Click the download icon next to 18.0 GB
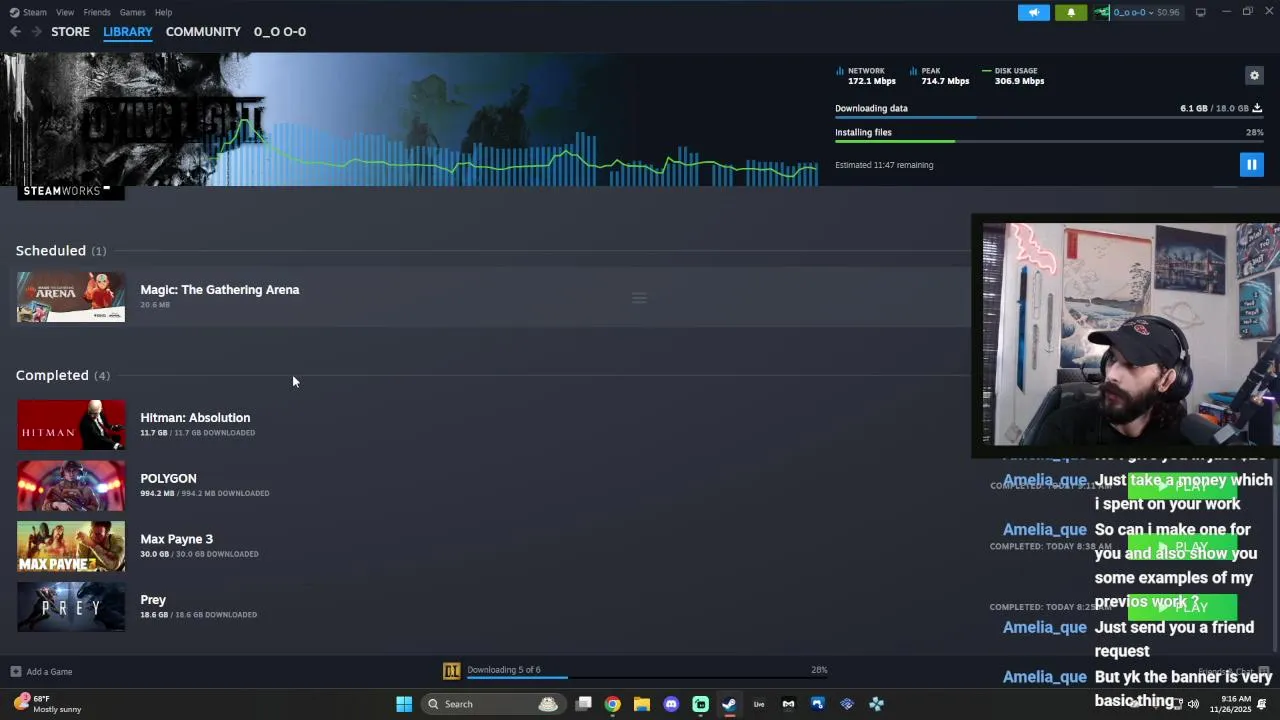The height and width of the screenshot is (720, 1280). [1257, 108]
